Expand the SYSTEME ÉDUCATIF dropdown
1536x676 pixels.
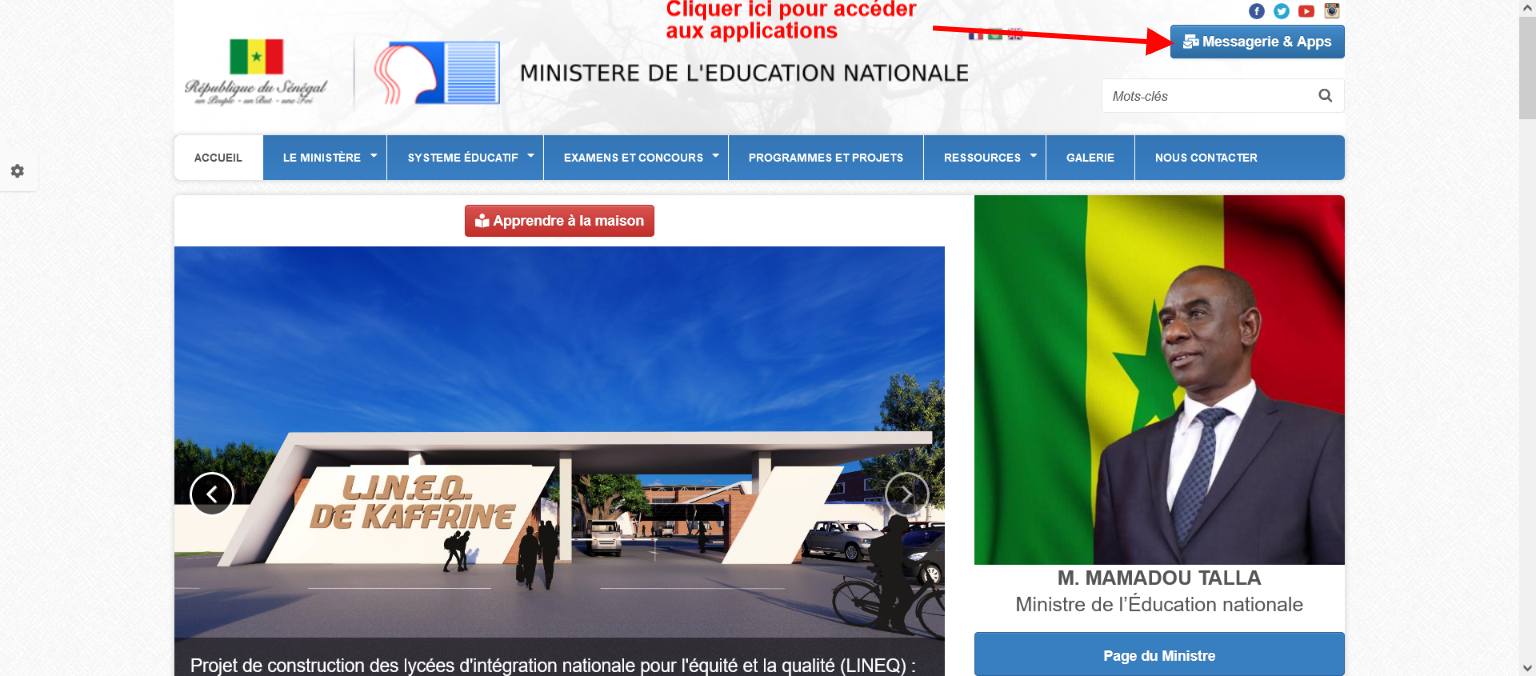tap(463, 157)
